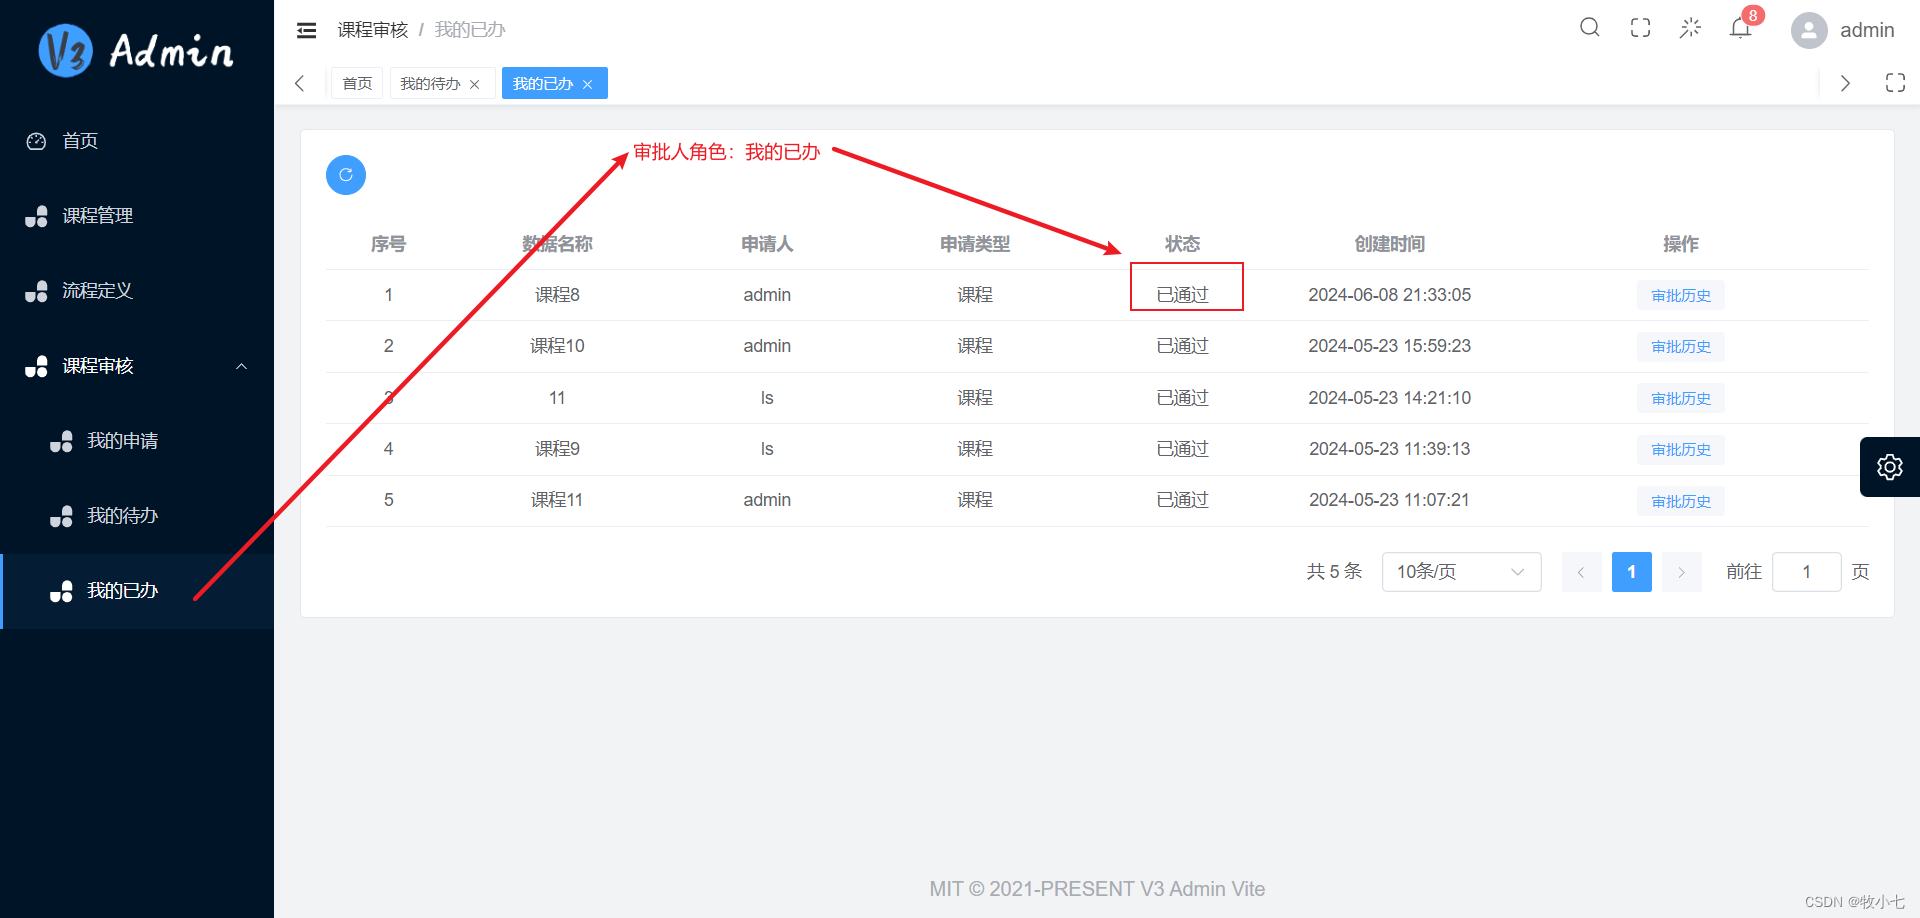The width and height of the screenshot is (1920, 918).
Task: Go to previous page arrow
Action: [1581, 572]
